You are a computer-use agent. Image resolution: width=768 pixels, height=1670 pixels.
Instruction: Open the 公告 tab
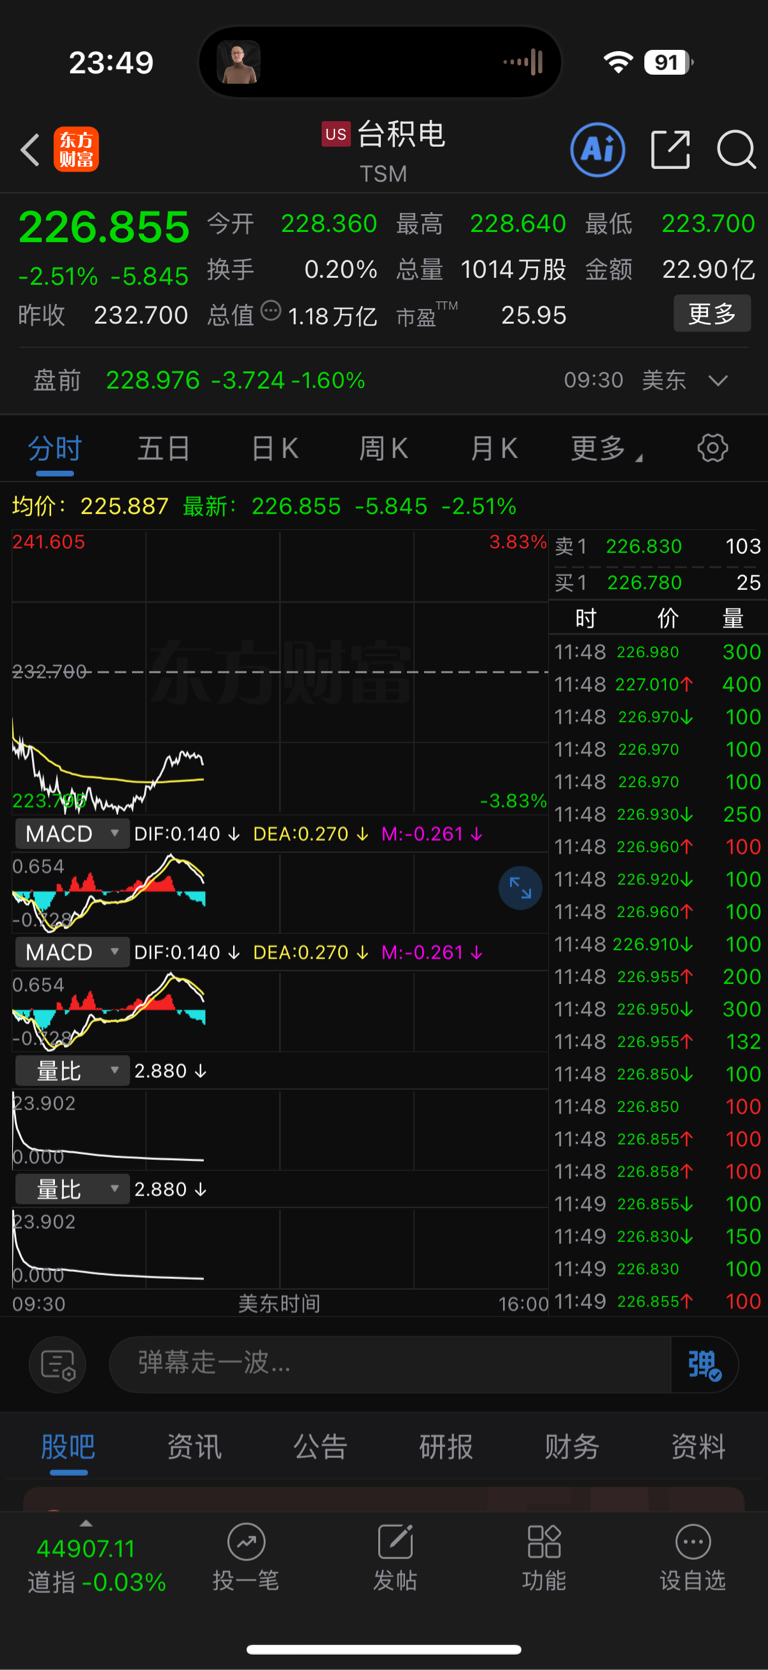[x=320, y=1447]
